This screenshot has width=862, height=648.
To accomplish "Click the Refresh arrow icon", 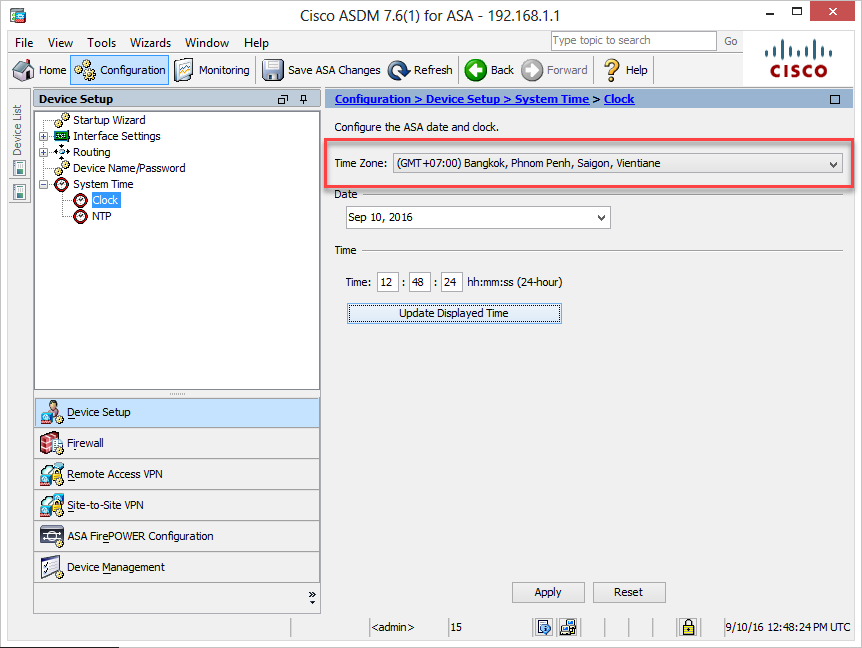I will (399, 70).
